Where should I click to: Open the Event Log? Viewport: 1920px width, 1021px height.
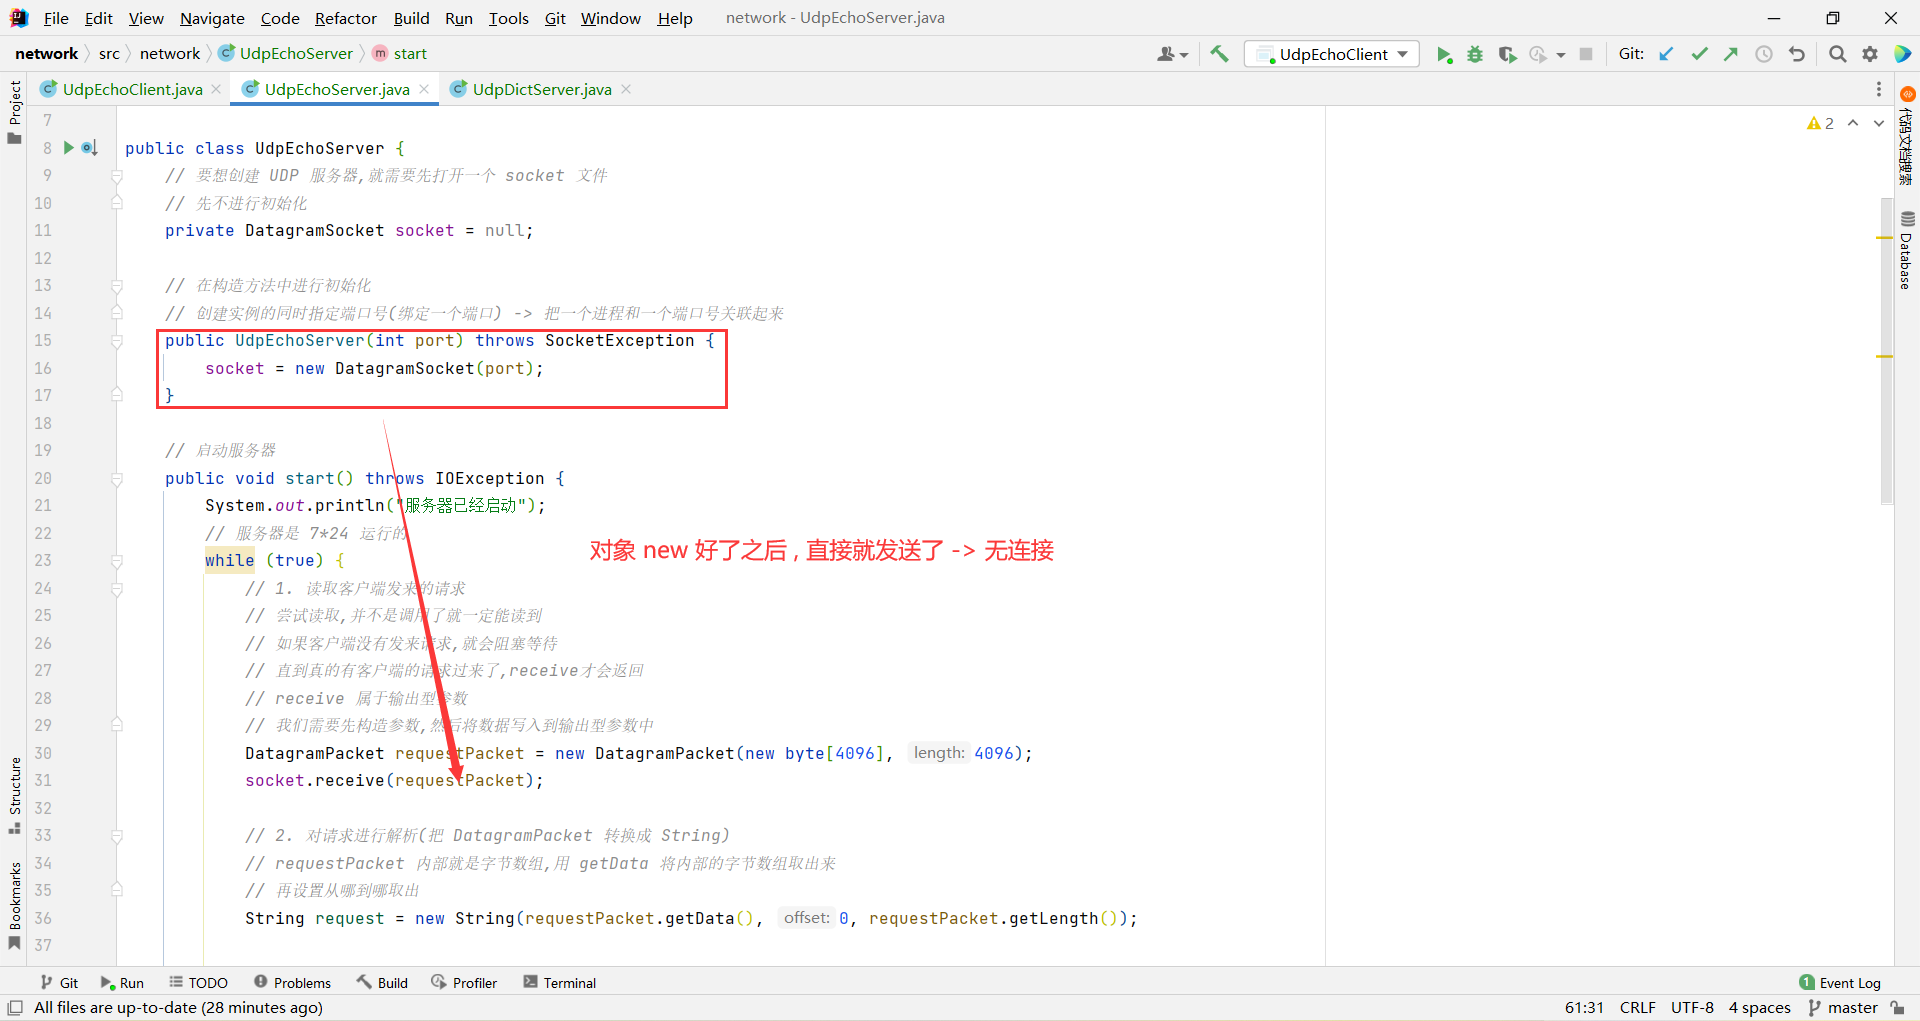(x=1840, y=983)
